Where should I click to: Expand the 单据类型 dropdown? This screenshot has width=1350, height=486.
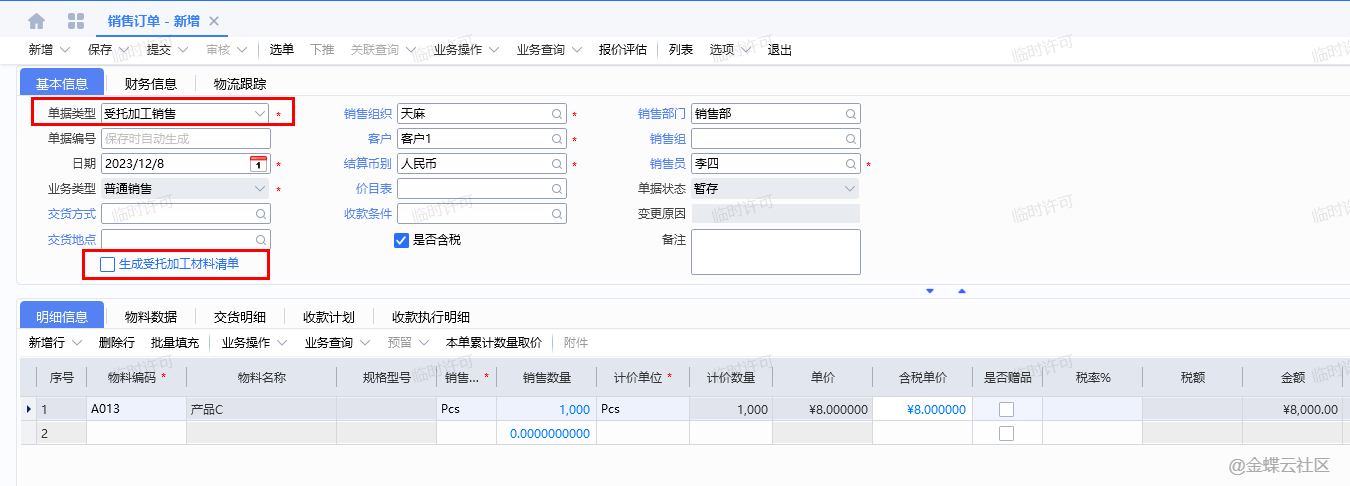(260, 114)
